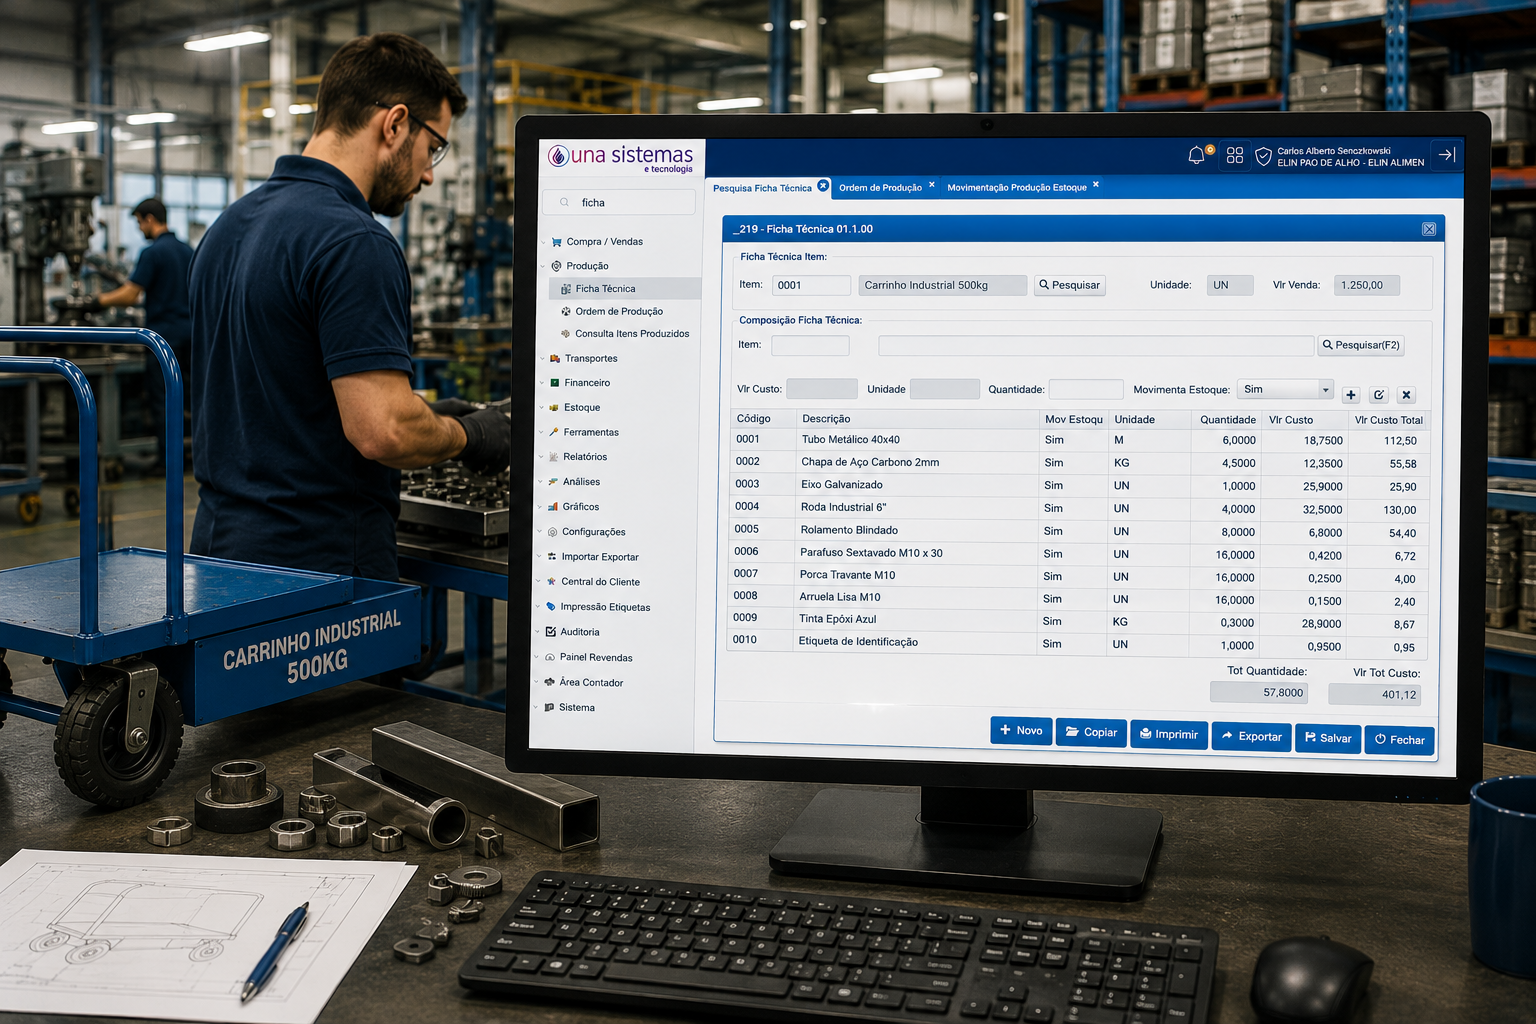Expand the Transportes menu arrow

[542, 358]
